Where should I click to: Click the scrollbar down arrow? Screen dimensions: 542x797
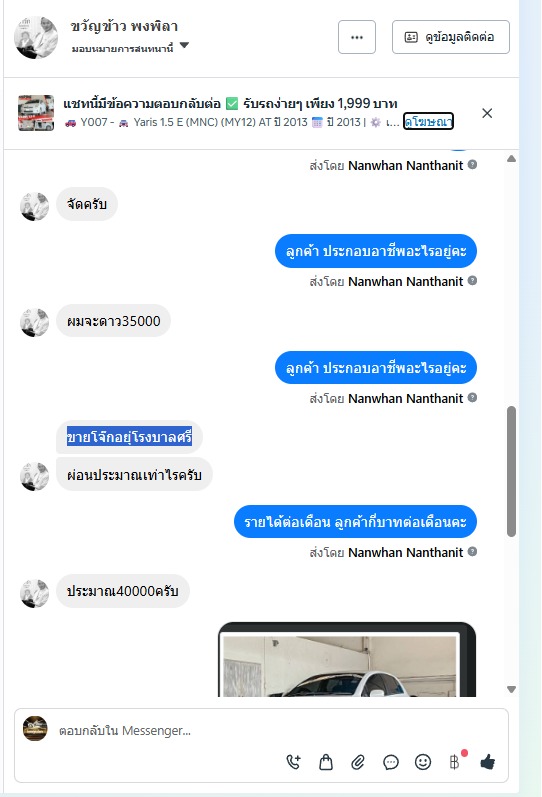click(x=511, y=689)
